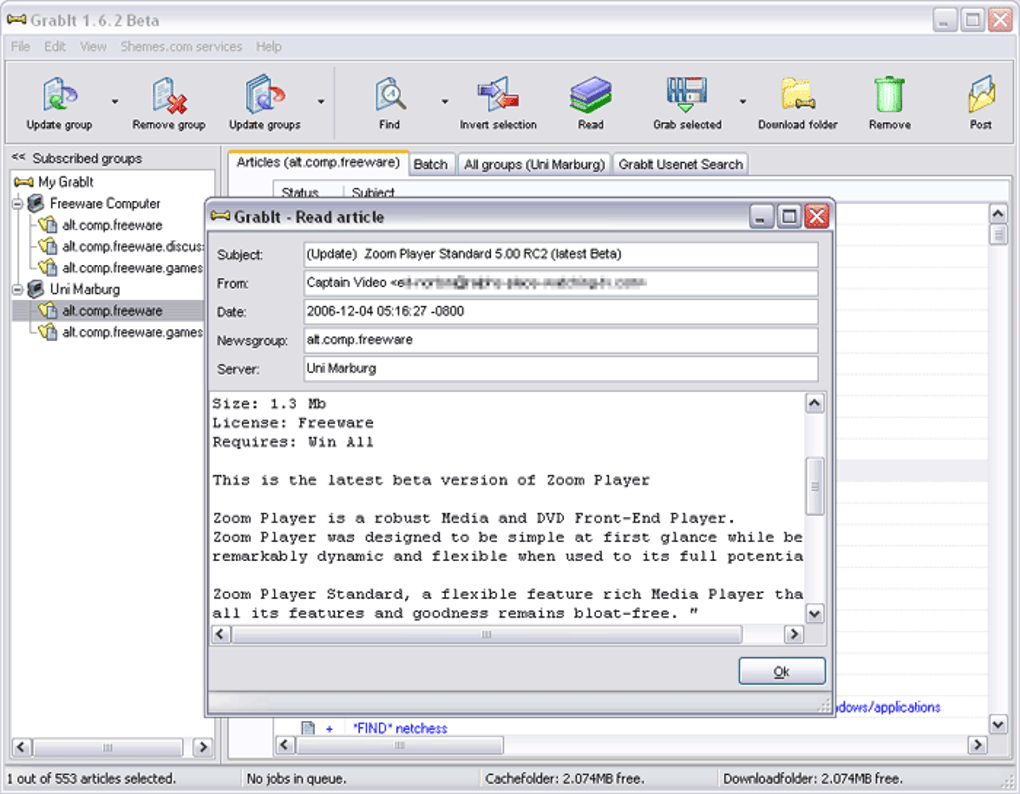Collapse the Subscribed groups panel
The image size is (1020, 794).
tap(18, 157)
